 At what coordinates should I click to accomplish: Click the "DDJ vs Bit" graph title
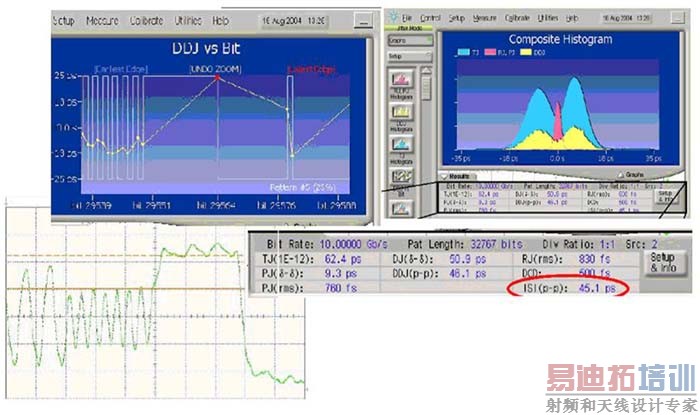pyautogui.click(x=206, y=48)
